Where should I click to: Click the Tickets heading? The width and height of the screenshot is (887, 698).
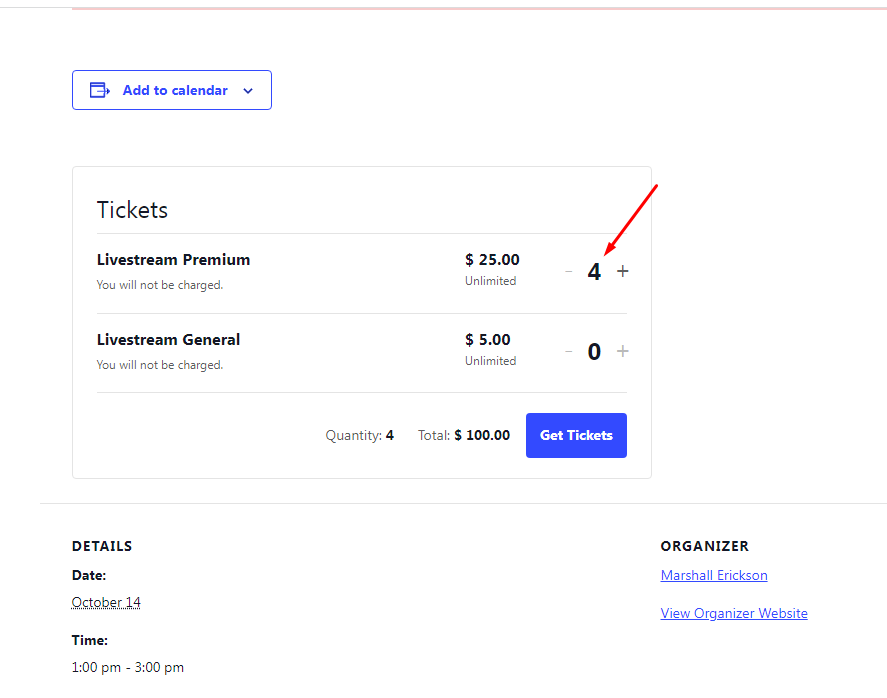click(132, 210)
